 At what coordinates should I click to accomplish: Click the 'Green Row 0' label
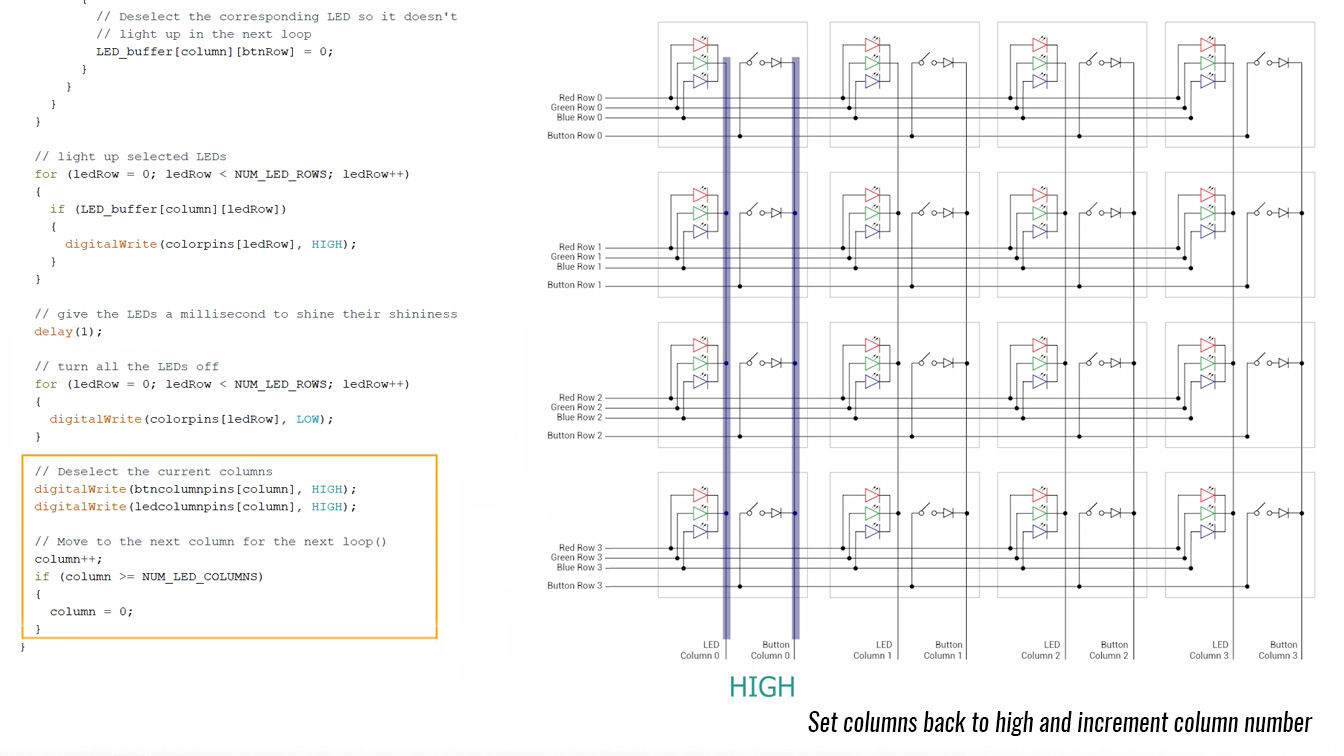click(x=576, y=108)
